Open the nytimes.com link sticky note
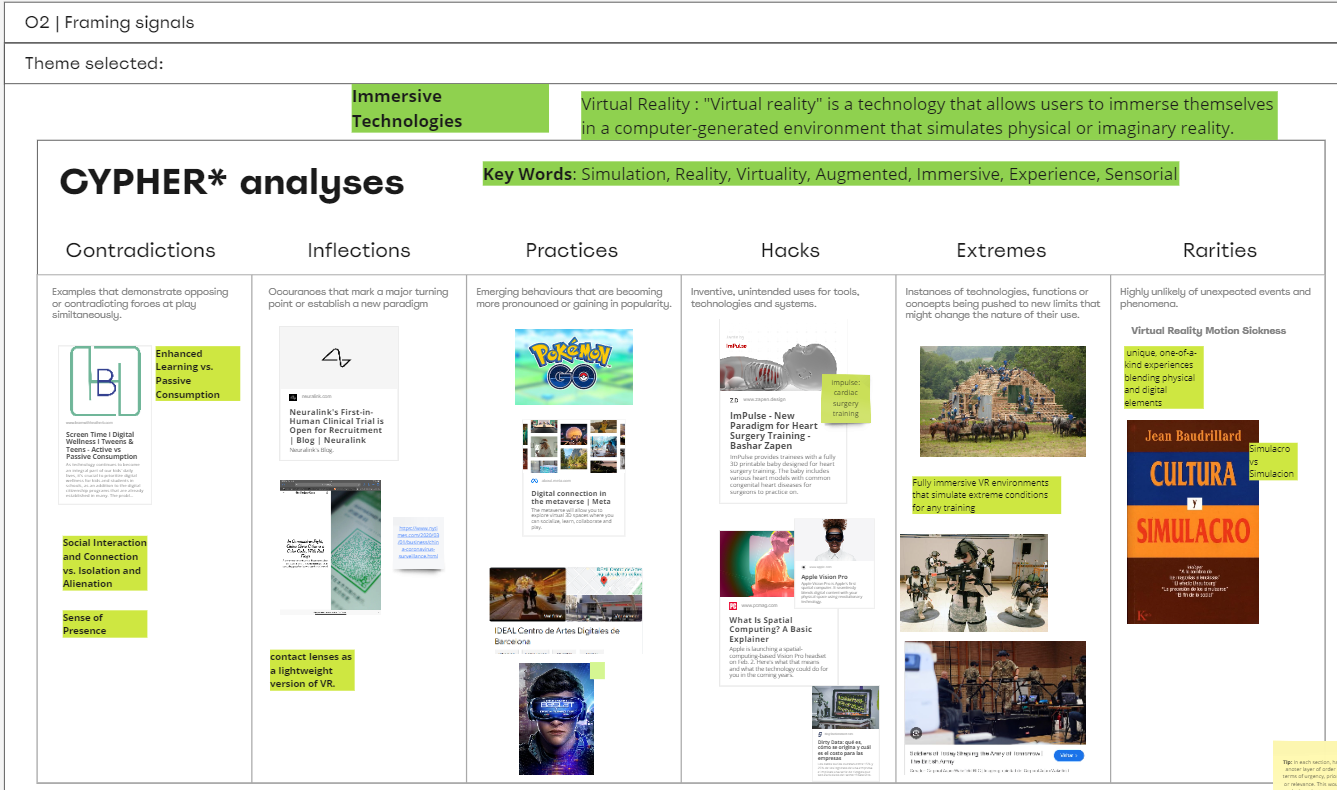This screenshot has height=790, width=1337. (x=418, y=540)
